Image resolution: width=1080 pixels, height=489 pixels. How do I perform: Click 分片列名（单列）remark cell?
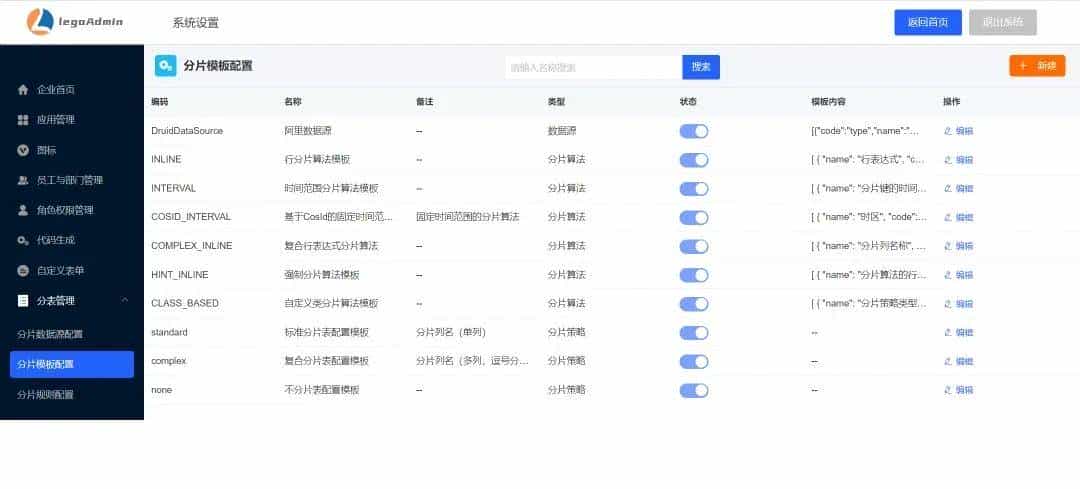coord(451,333)
